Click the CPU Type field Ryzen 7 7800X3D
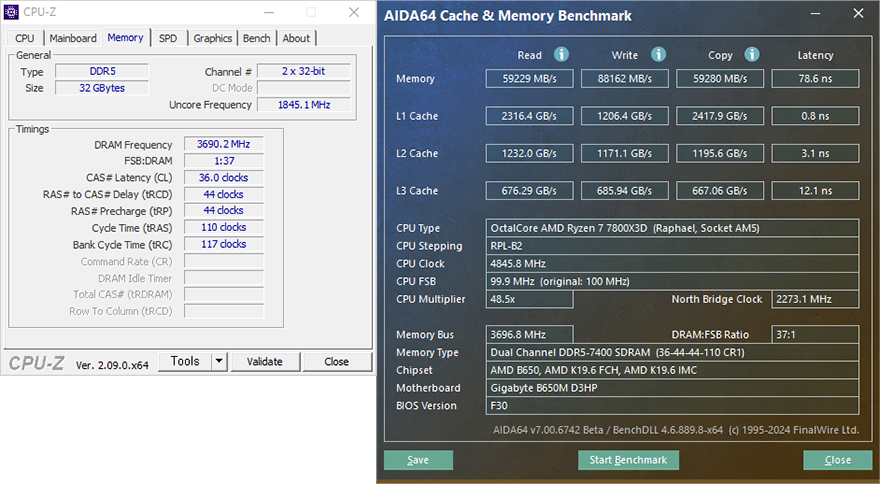 (672, 228)
